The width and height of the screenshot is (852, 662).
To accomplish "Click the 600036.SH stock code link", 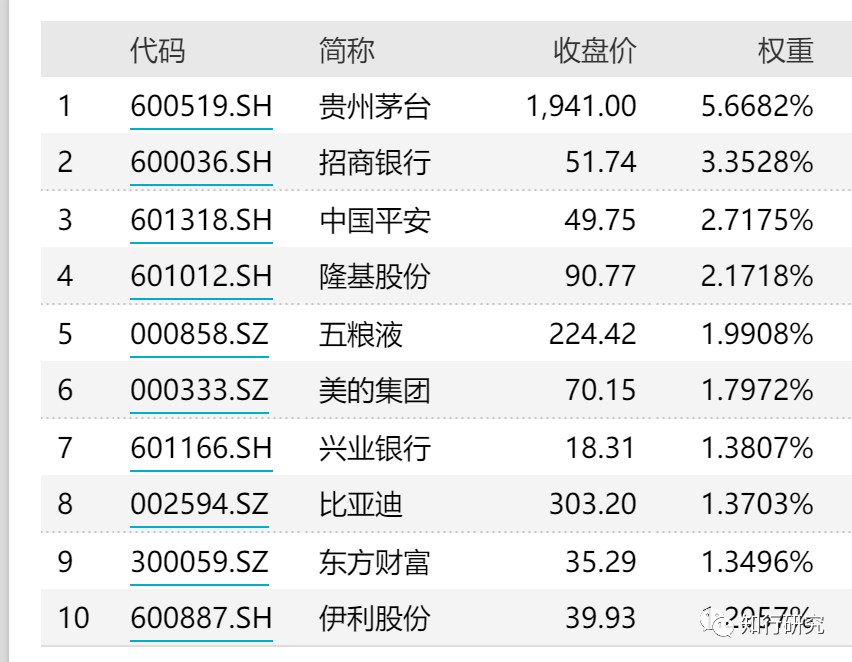I will (200, 163).
